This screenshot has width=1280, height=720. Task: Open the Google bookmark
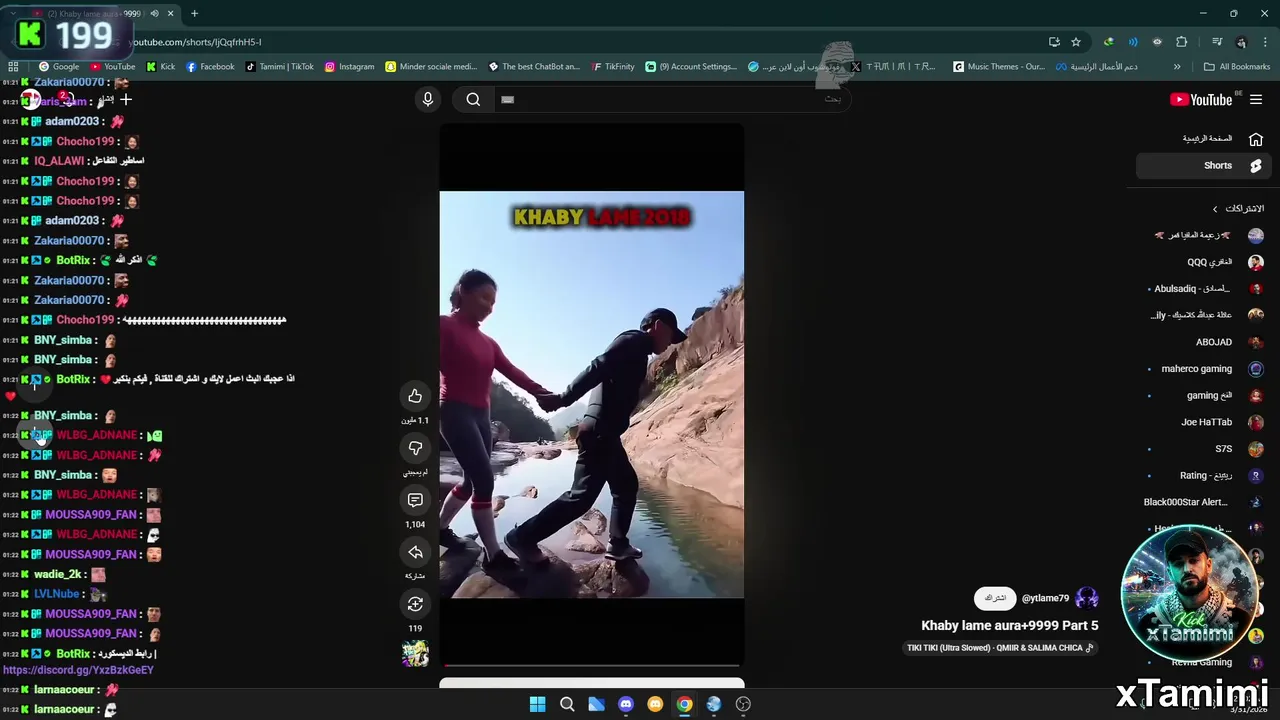59,67
